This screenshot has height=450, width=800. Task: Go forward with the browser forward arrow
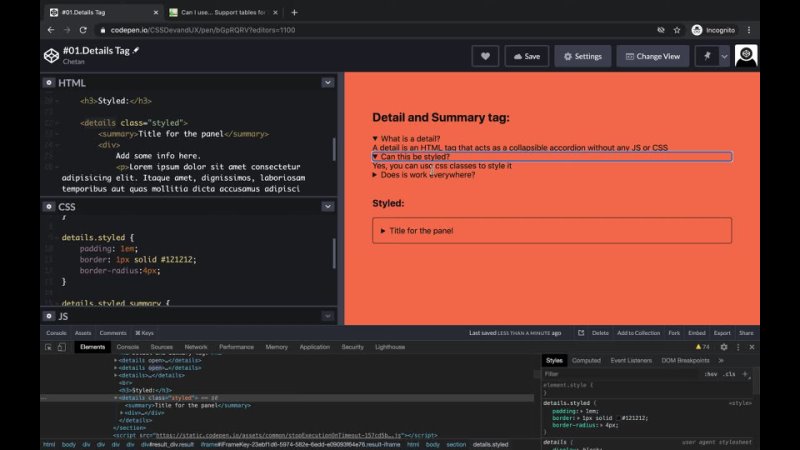[x=67, y=30]
